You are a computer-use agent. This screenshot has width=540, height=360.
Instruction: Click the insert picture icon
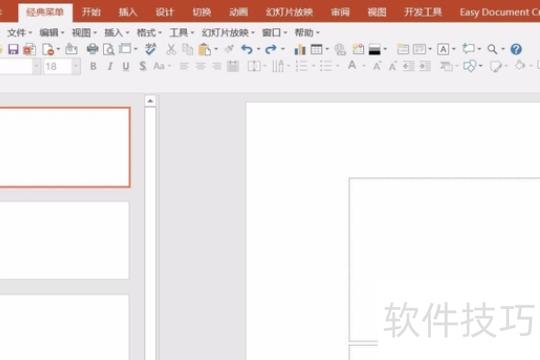coord(358,49)
